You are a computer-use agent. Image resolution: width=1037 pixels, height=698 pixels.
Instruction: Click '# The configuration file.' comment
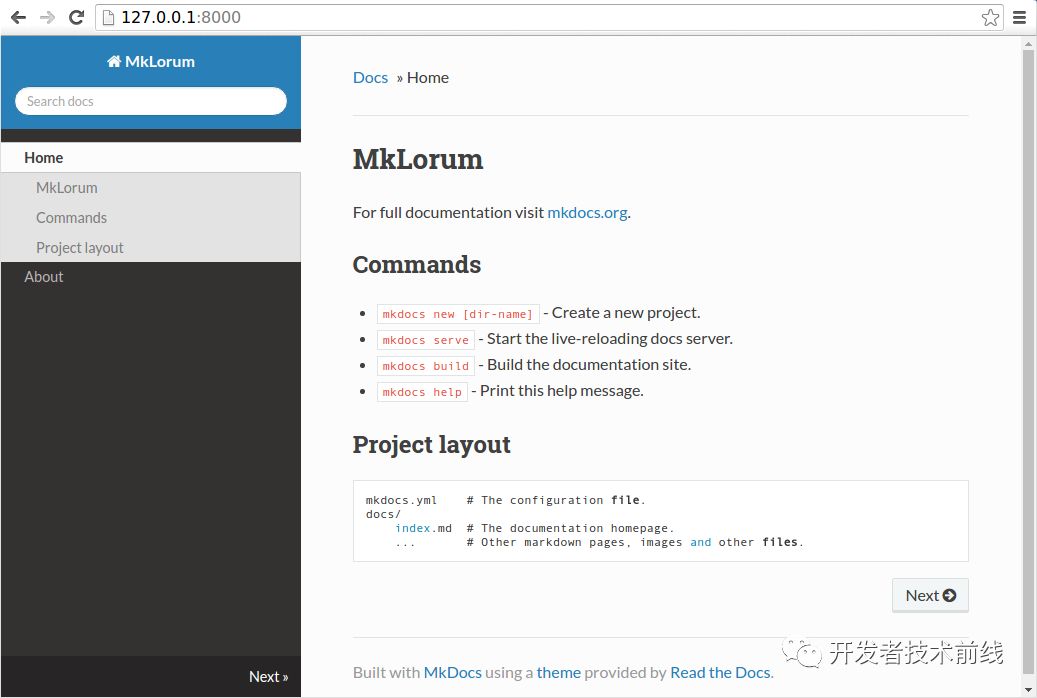pos(556,500)
